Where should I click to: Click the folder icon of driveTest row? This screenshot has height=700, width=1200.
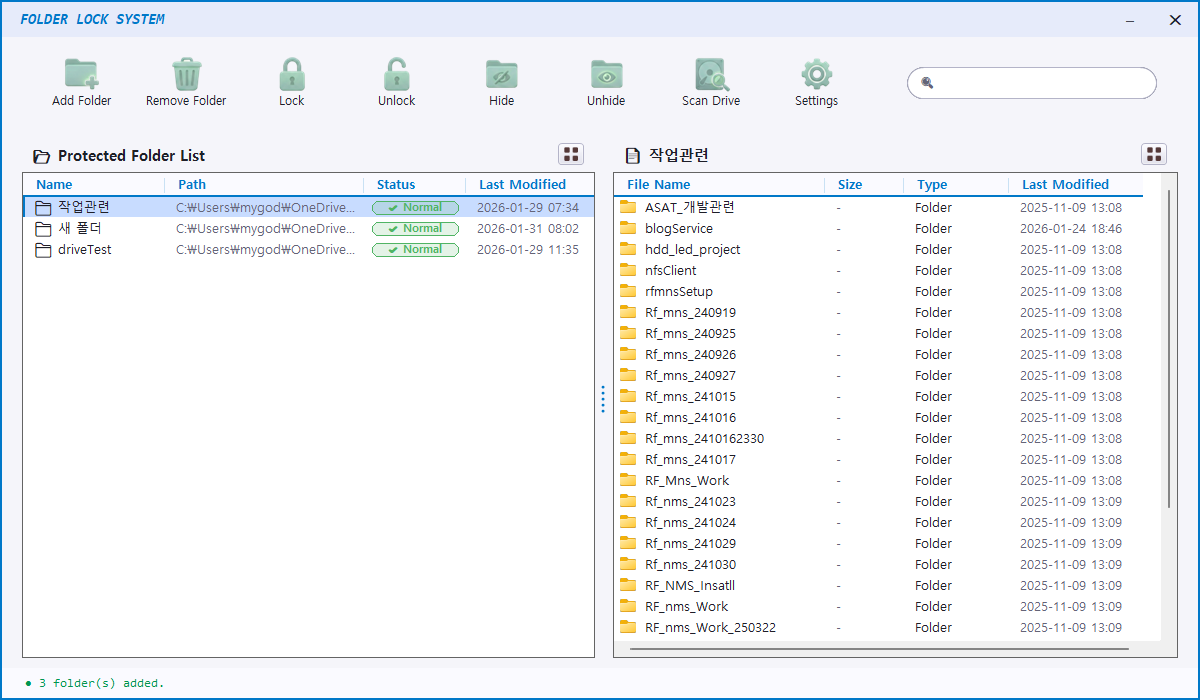point(43,250)
